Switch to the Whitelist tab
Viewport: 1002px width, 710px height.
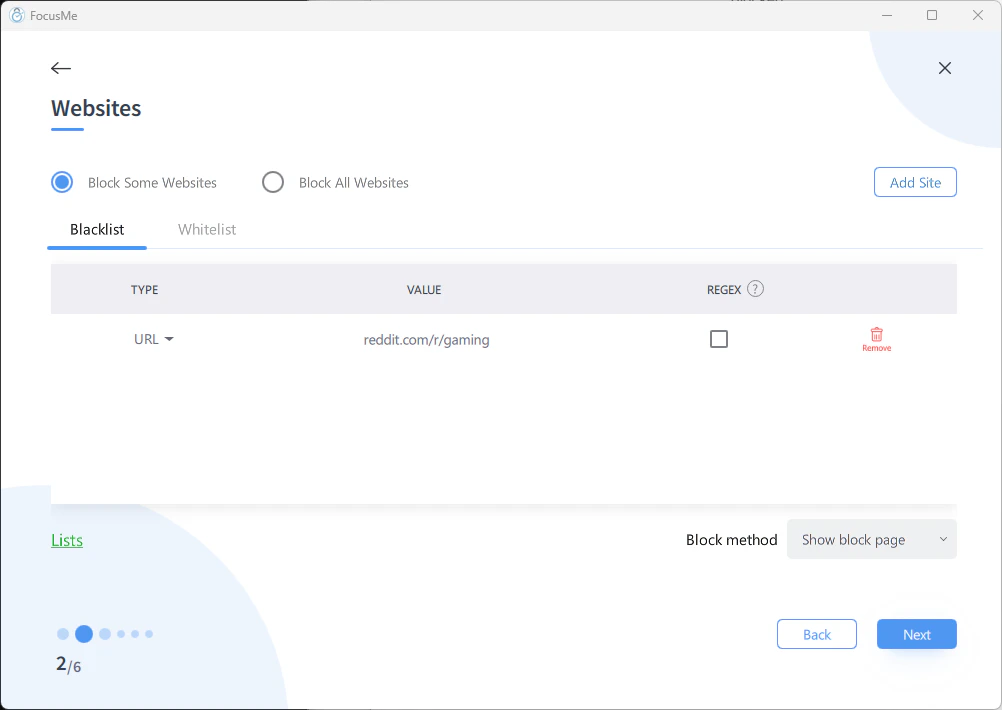[x=207, y=229]
